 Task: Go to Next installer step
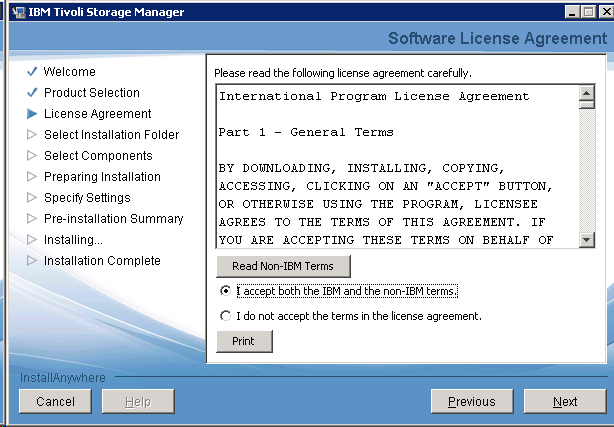coord(565,401)
